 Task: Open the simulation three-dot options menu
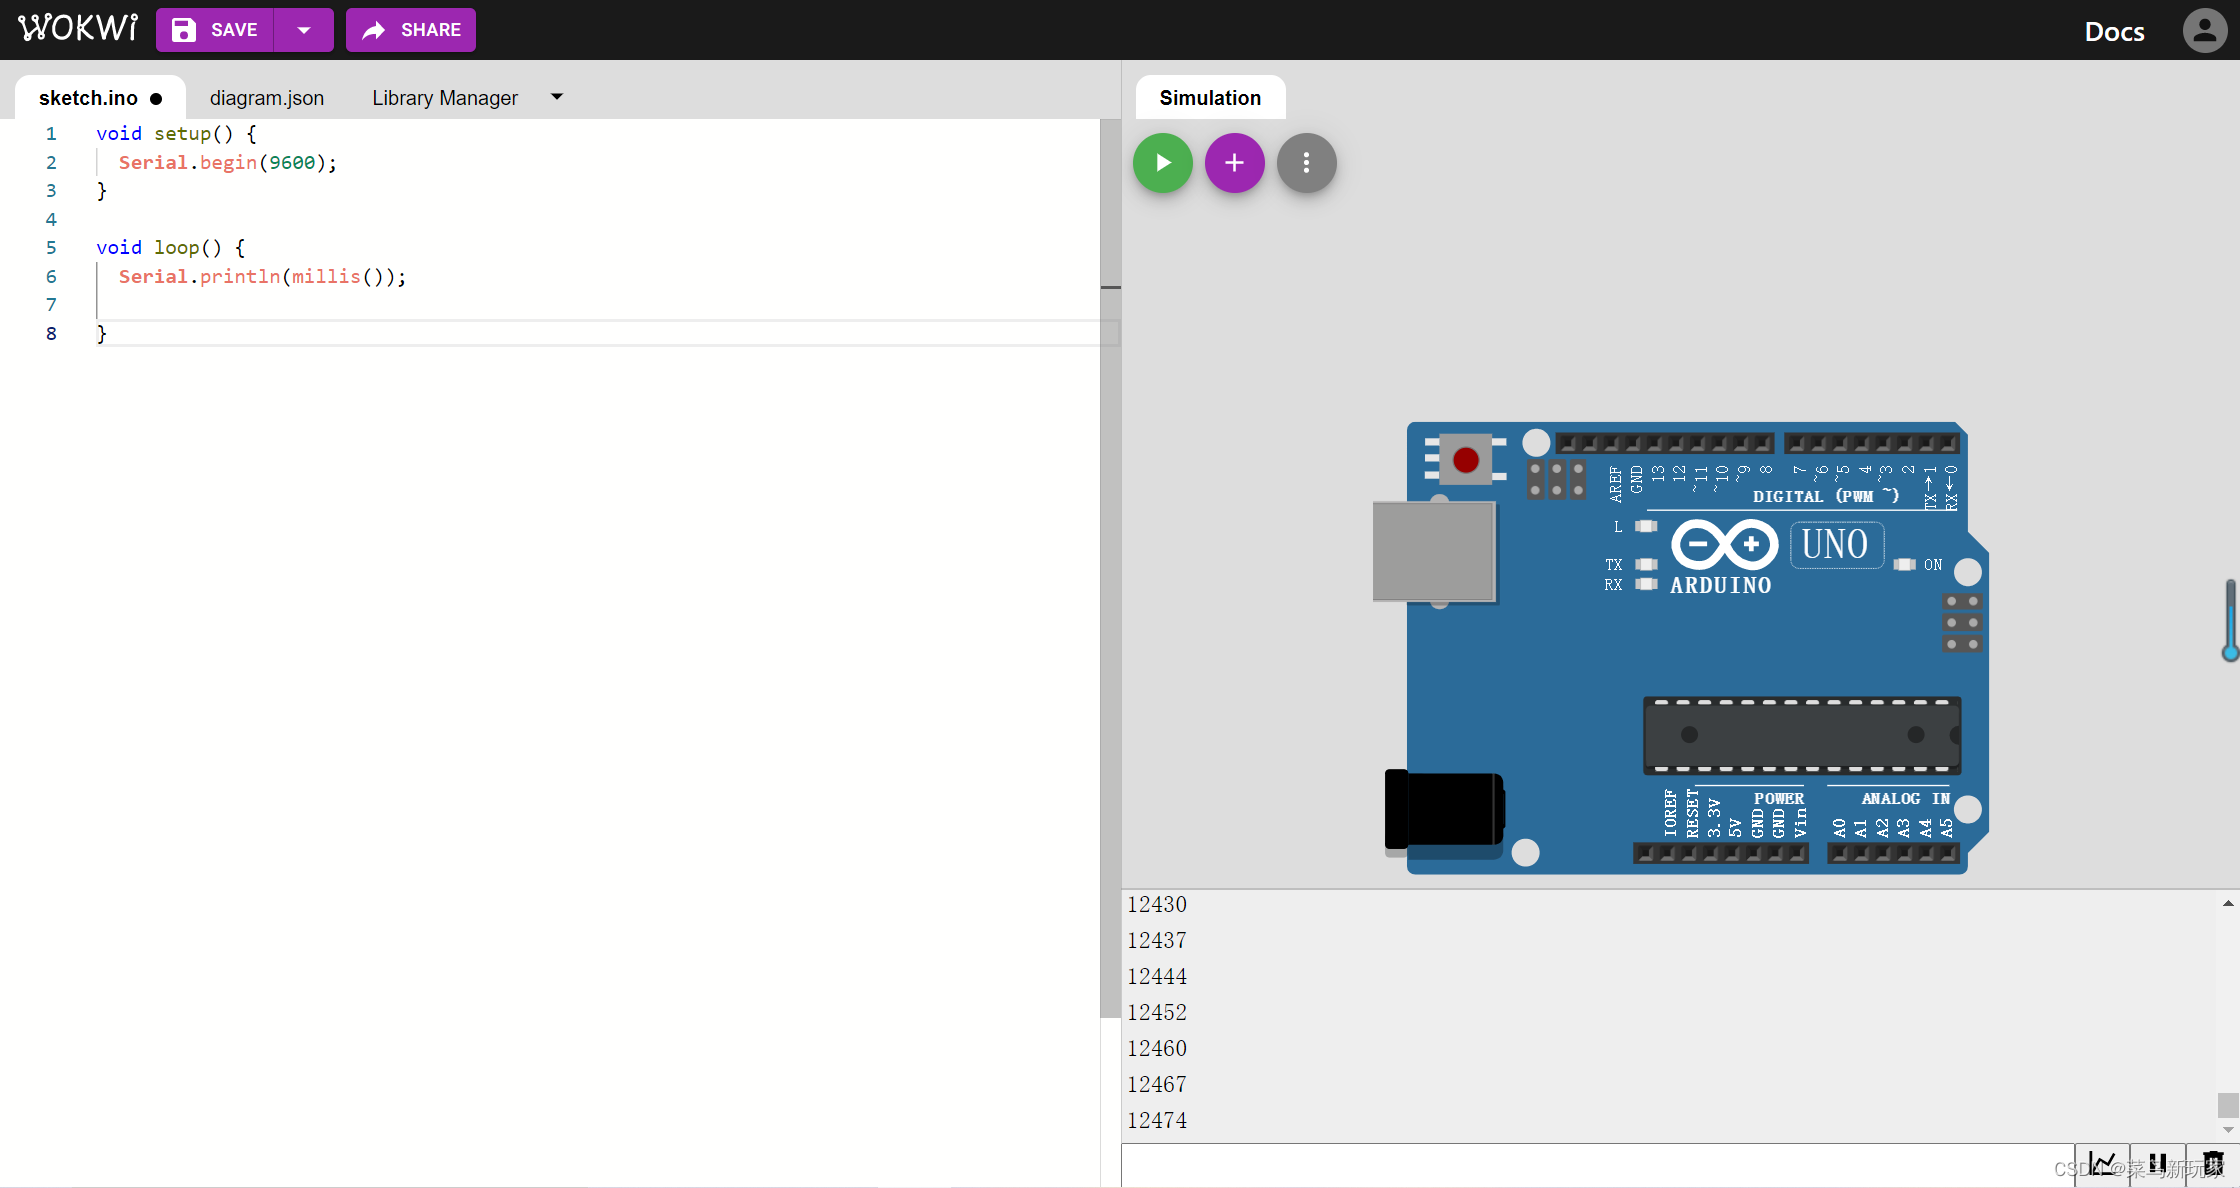click(1306, 163)
